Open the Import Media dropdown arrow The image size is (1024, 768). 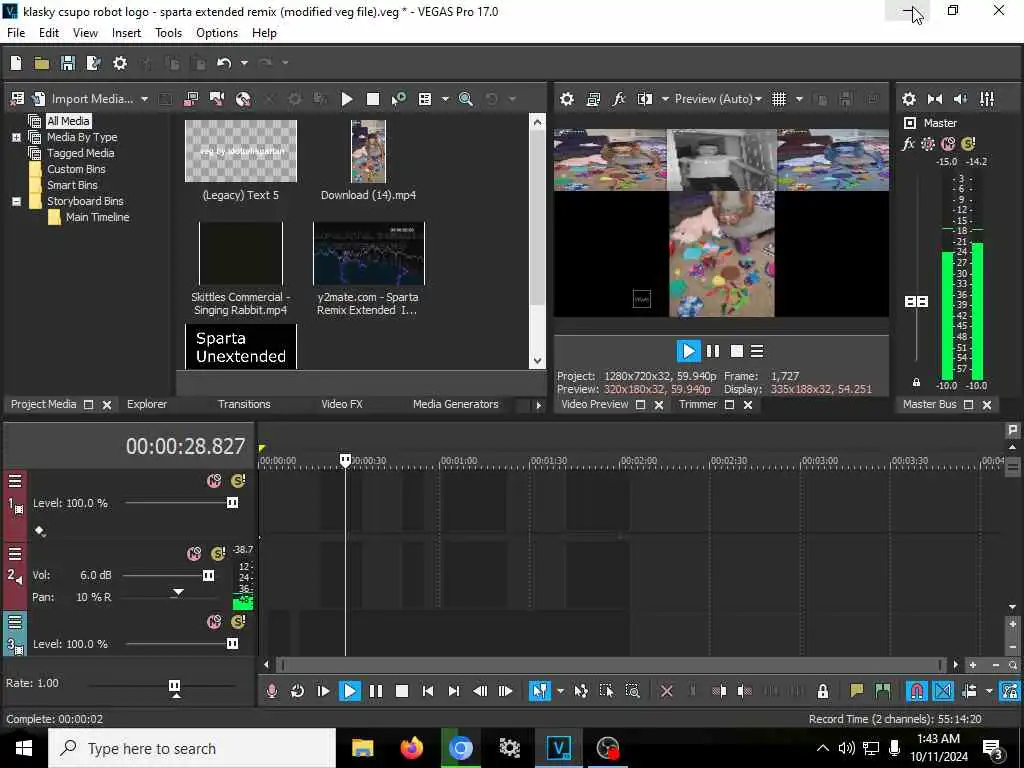tap(144, 99)
